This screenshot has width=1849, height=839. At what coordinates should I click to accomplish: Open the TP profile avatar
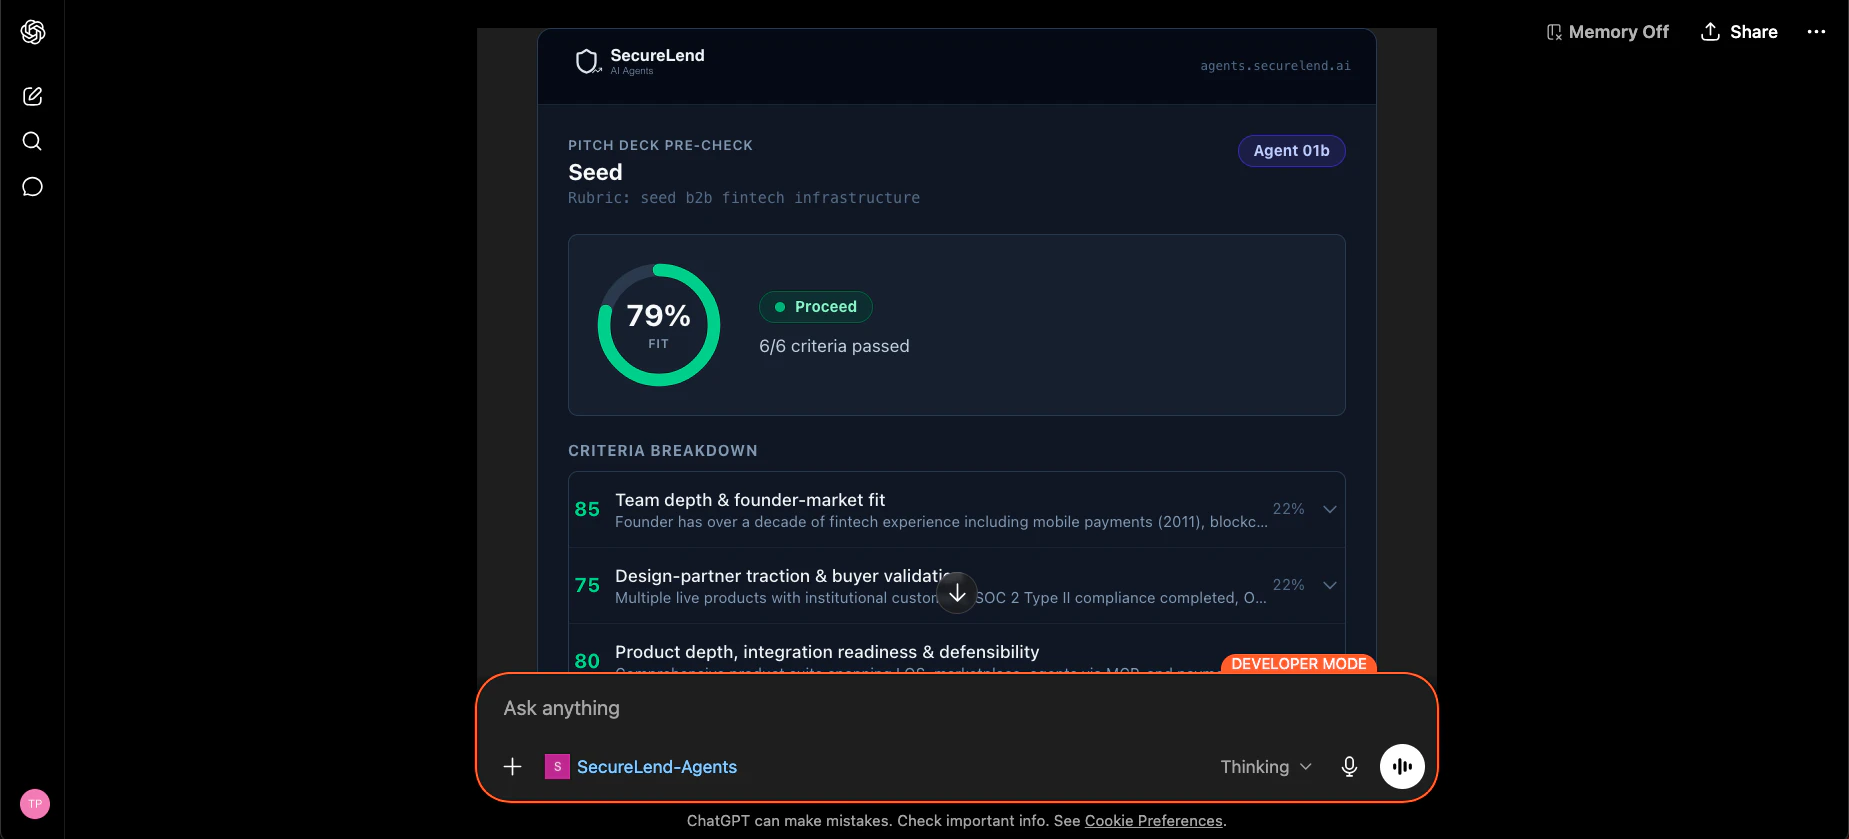[x=35, y=804]
